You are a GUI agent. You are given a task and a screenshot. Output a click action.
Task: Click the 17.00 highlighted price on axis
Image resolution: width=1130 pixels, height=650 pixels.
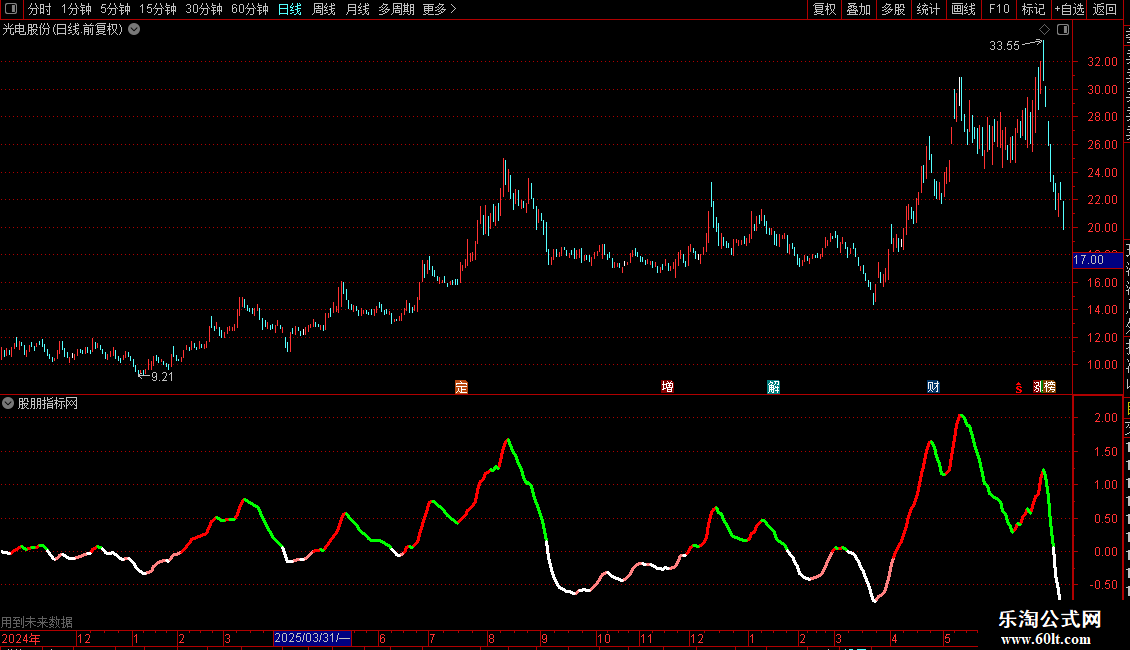coord(1097,260)
